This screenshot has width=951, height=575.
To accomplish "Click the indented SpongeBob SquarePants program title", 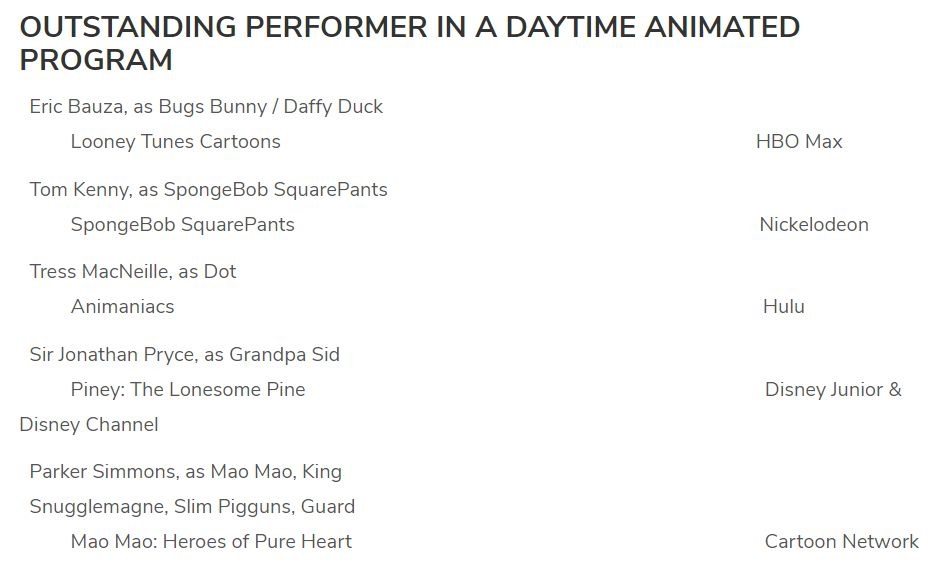I will tap(182, 225).
